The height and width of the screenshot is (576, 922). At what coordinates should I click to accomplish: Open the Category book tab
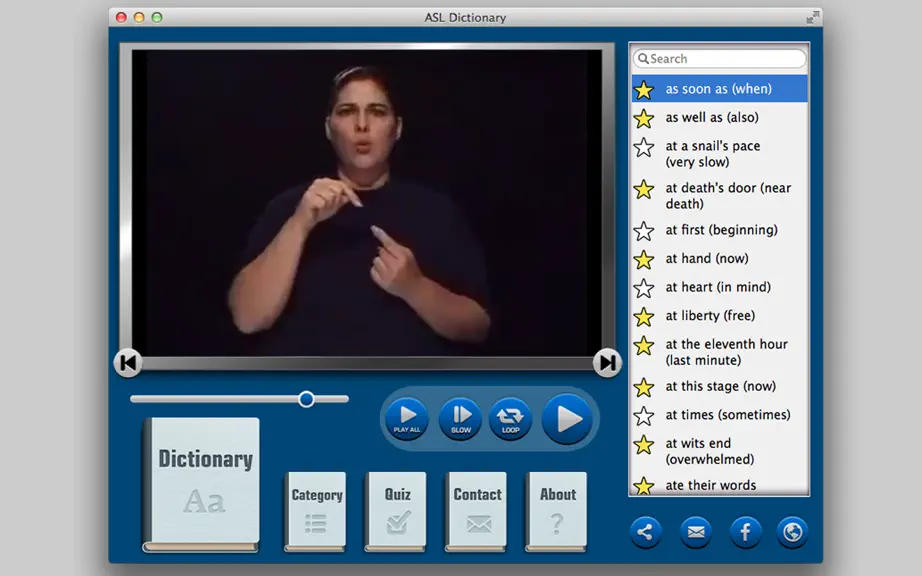[316, 511]
